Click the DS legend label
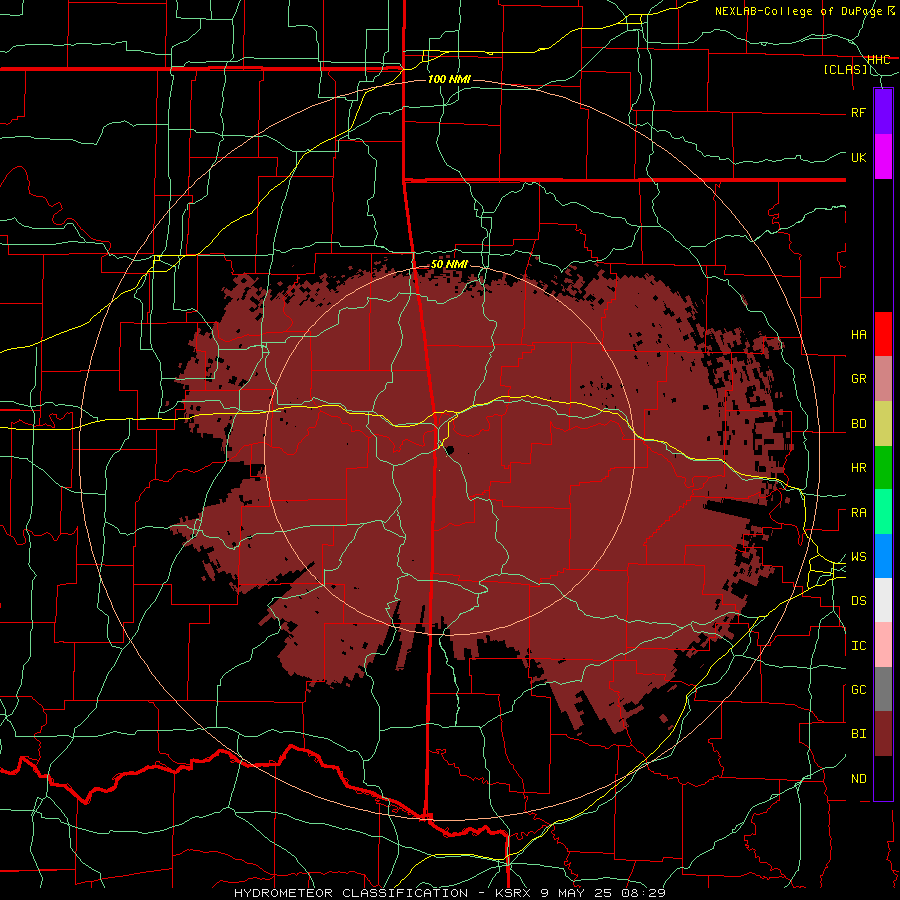This screenshot has height=900, width=900. pyautogui.click(x=859, y=601)
